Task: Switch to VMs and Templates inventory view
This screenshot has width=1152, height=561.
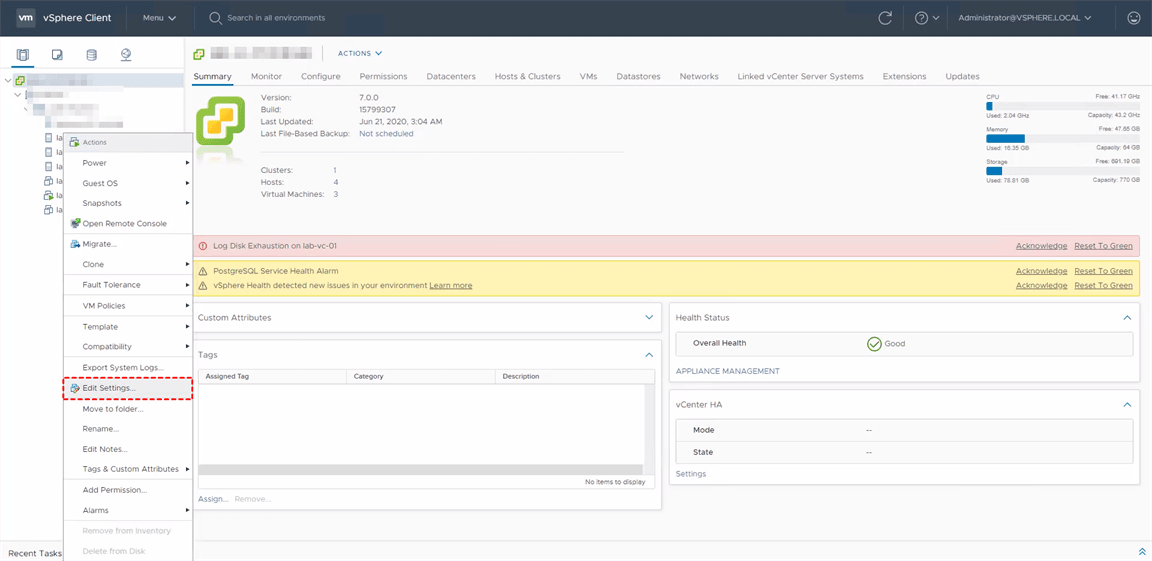Action: tap(57, 55)
